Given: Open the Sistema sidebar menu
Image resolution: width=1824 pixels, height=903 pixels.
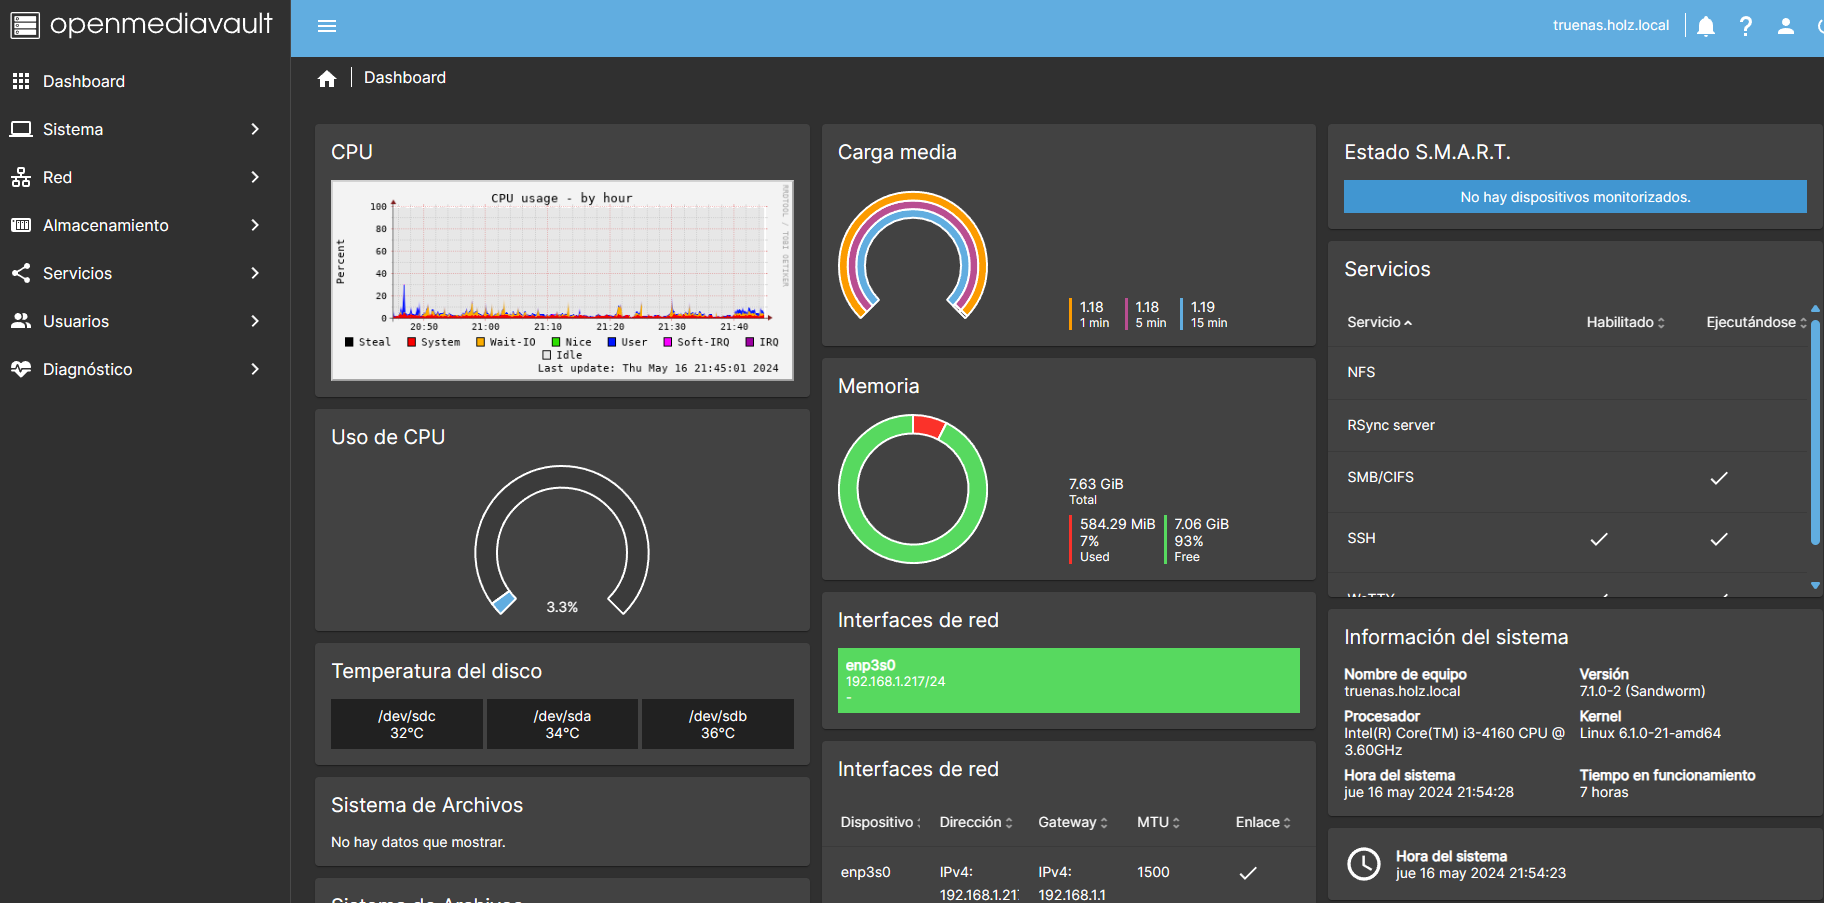Looking at the screenshot, I should 145,129.
